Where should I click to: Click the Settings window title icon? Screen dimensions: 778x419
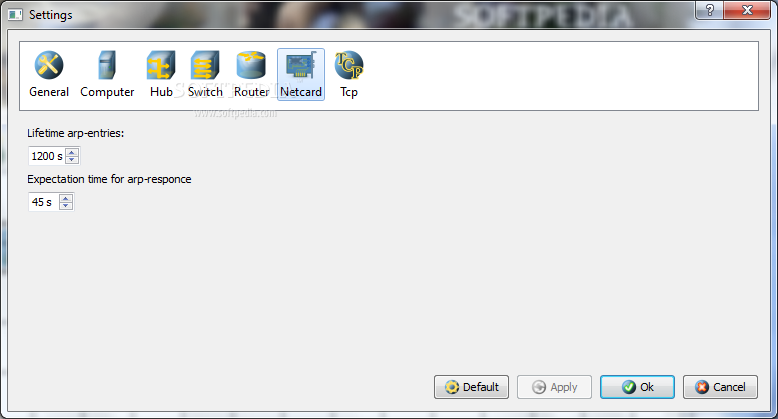15,14
